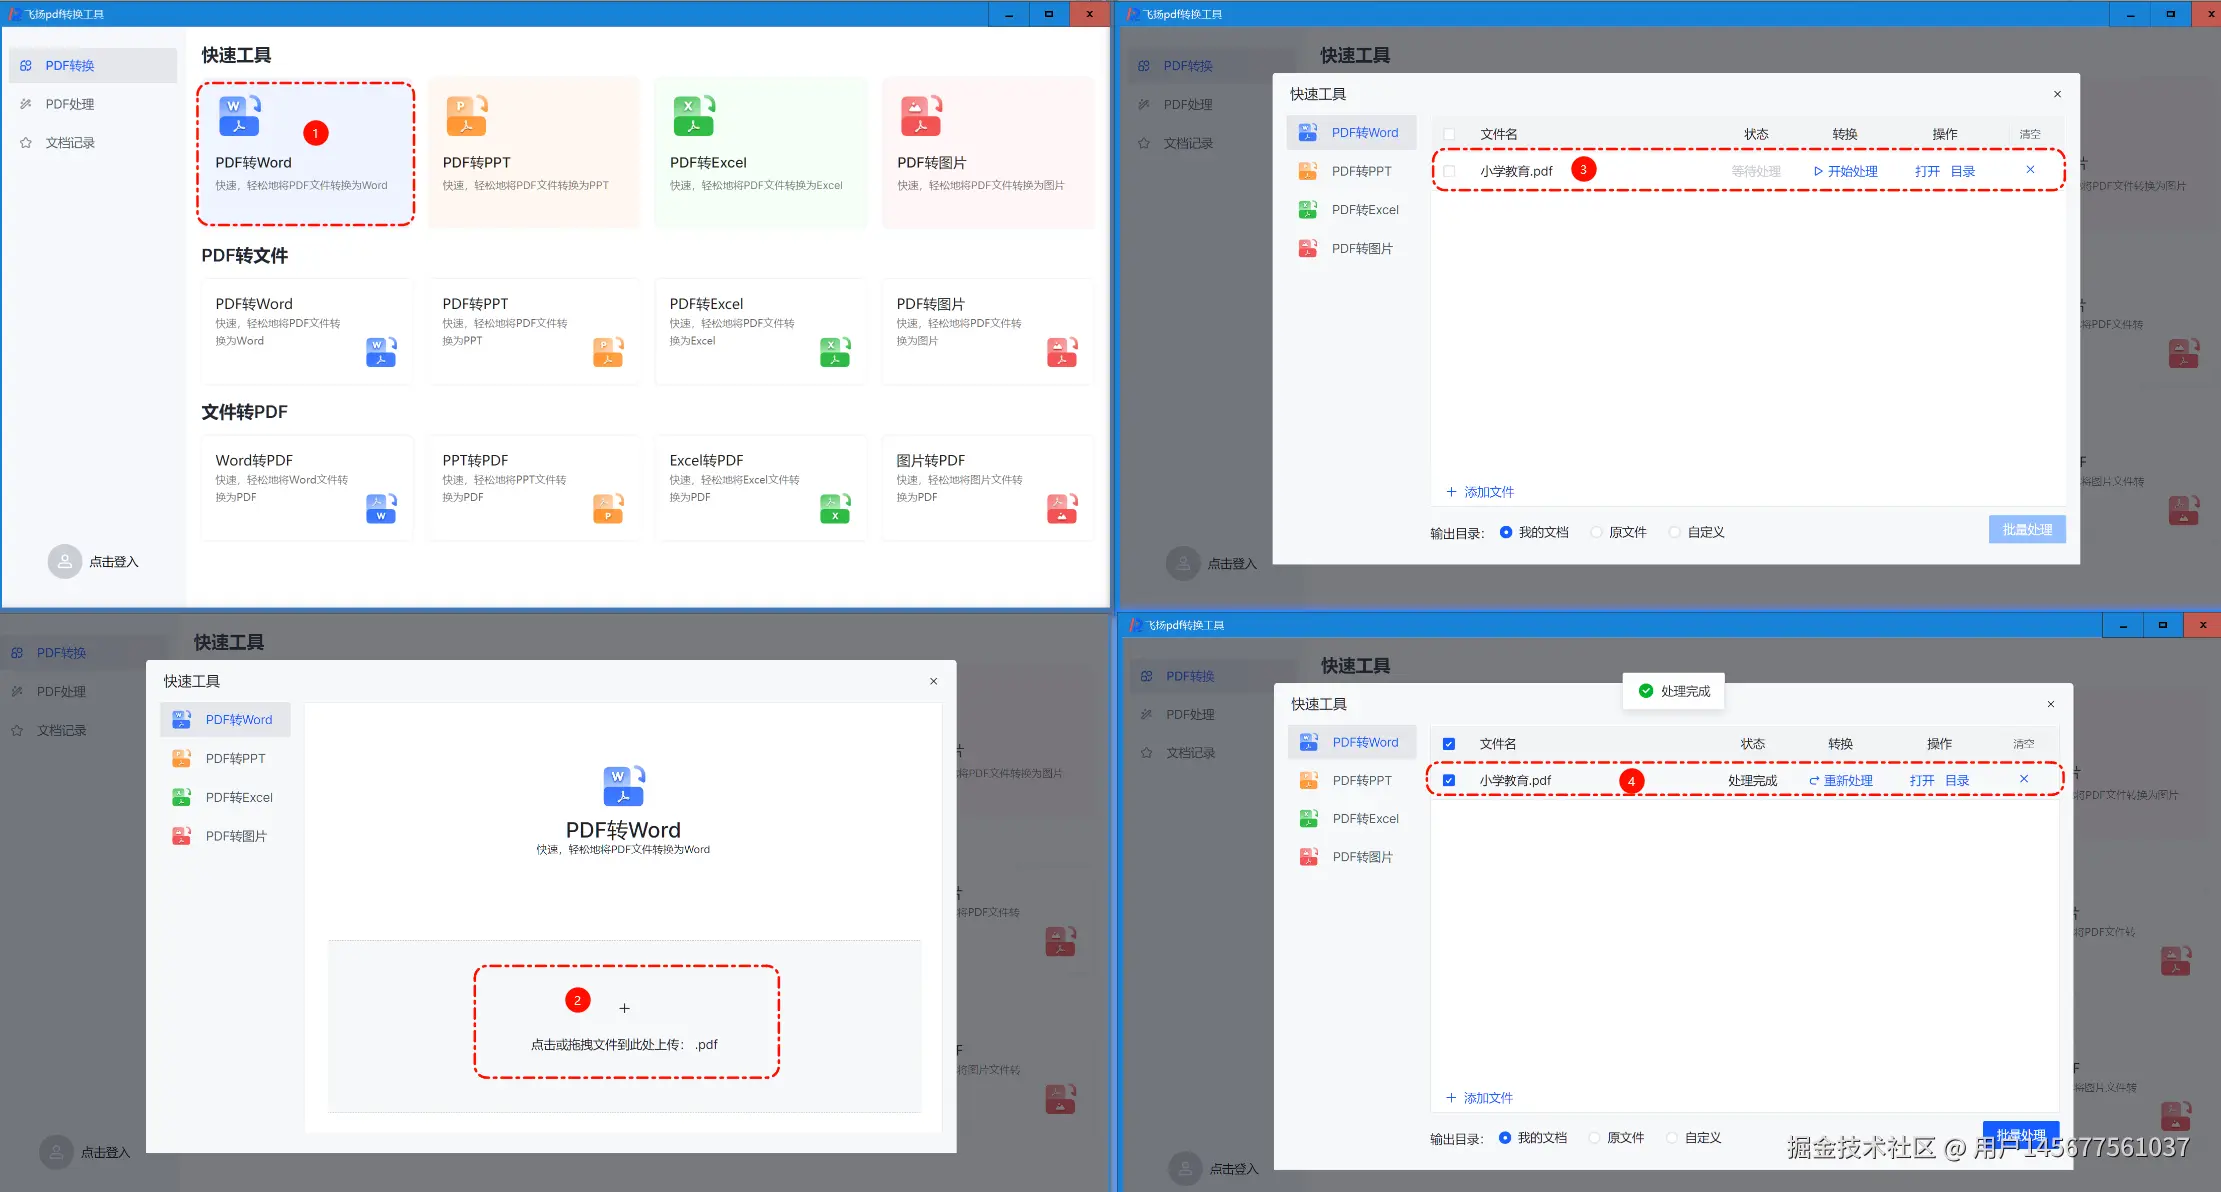The image size is (2221, 1192).
Task: Click the Excel转PDF tile
Action: pos(760,488)
